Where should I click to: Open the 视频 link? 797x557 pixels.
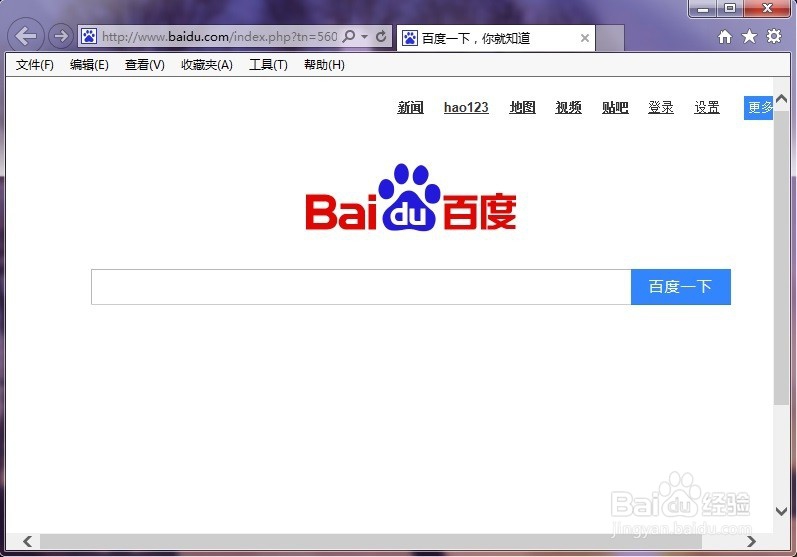click(568, 107)
